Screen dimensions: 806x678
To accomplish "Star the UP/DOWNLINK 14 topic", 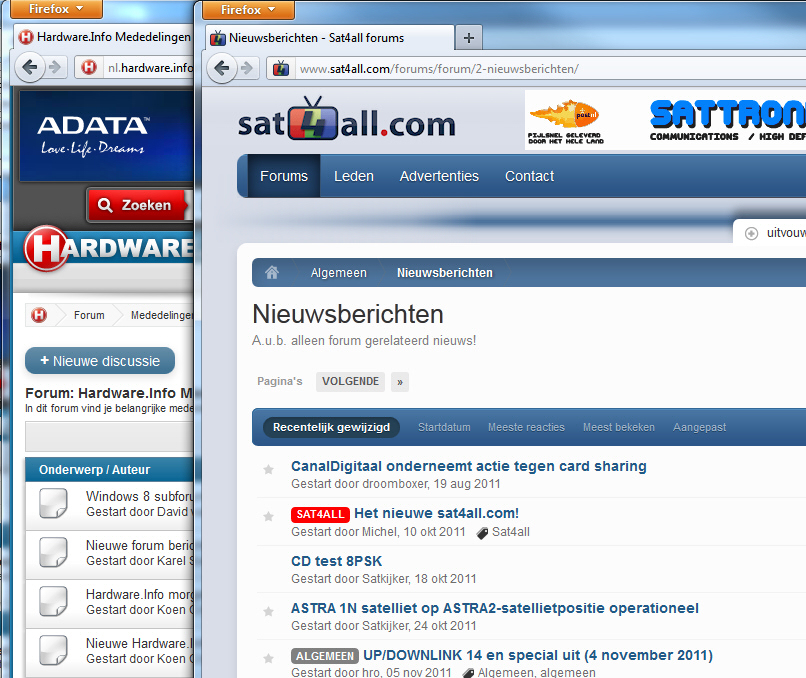I will (x=268, y=658).
